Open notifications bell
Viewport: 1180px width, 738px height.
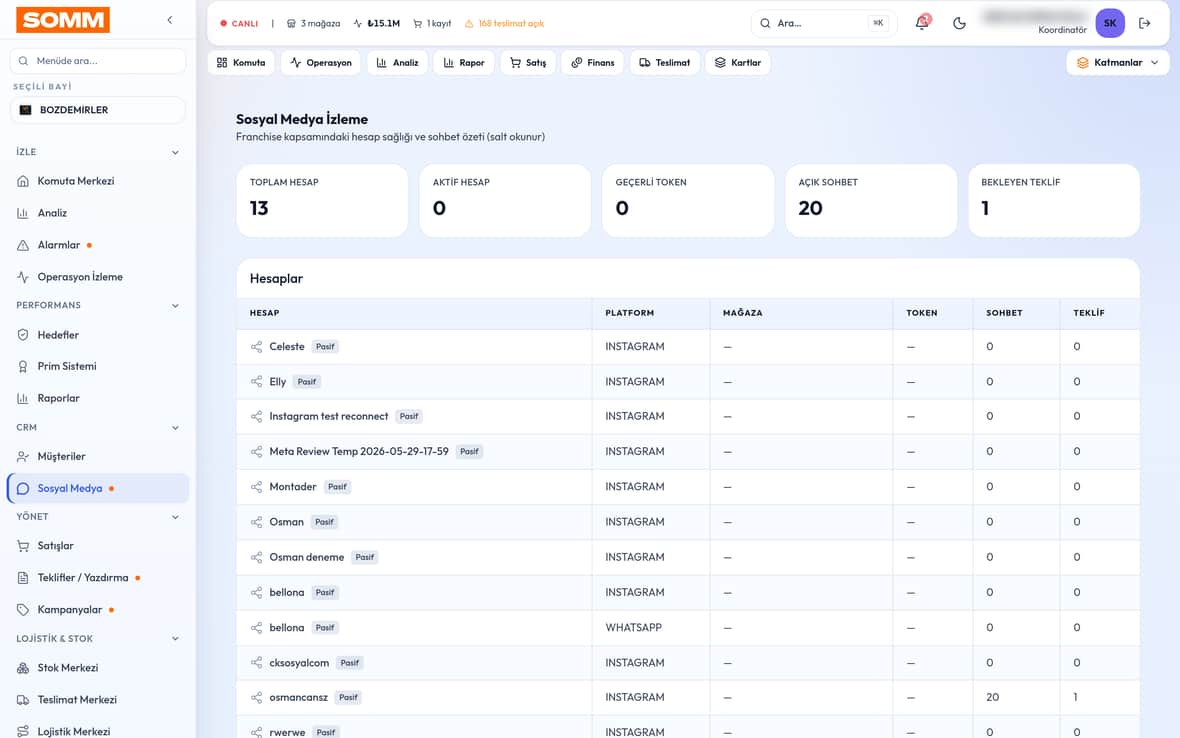point(922,23)
